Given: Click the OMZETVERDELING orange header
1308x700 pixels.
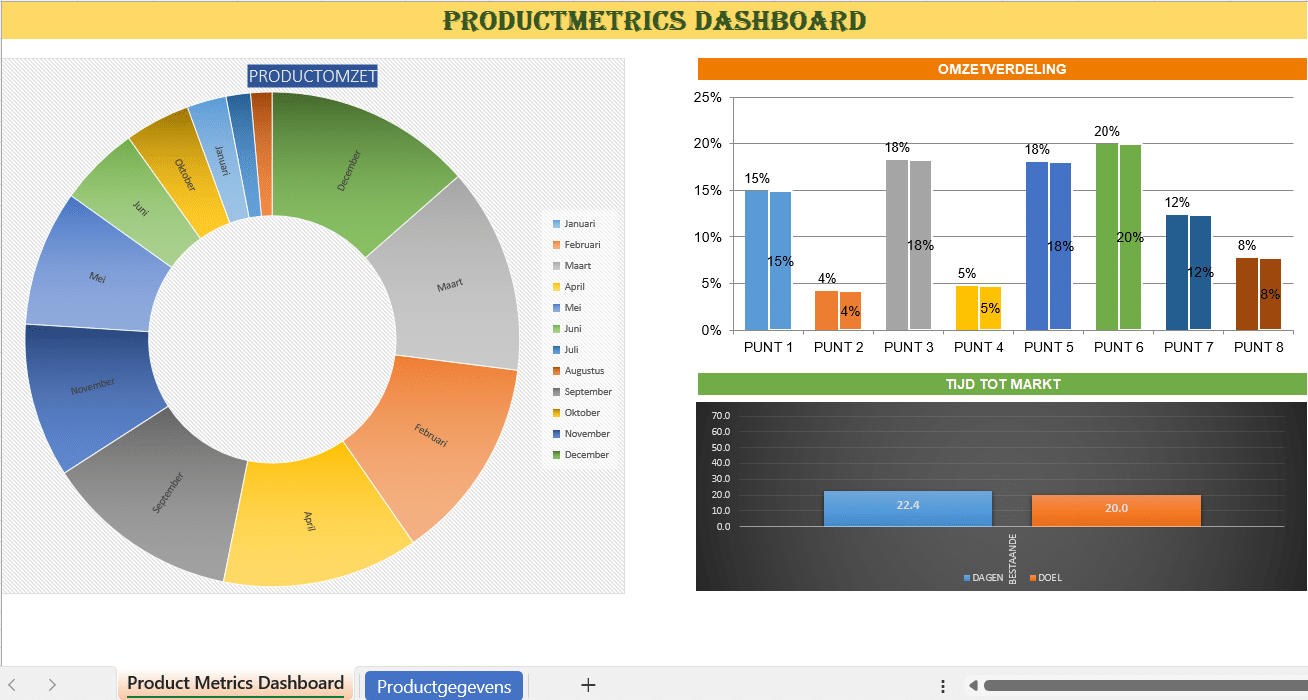Looking at the screenshot, I should pos(1001,69).
